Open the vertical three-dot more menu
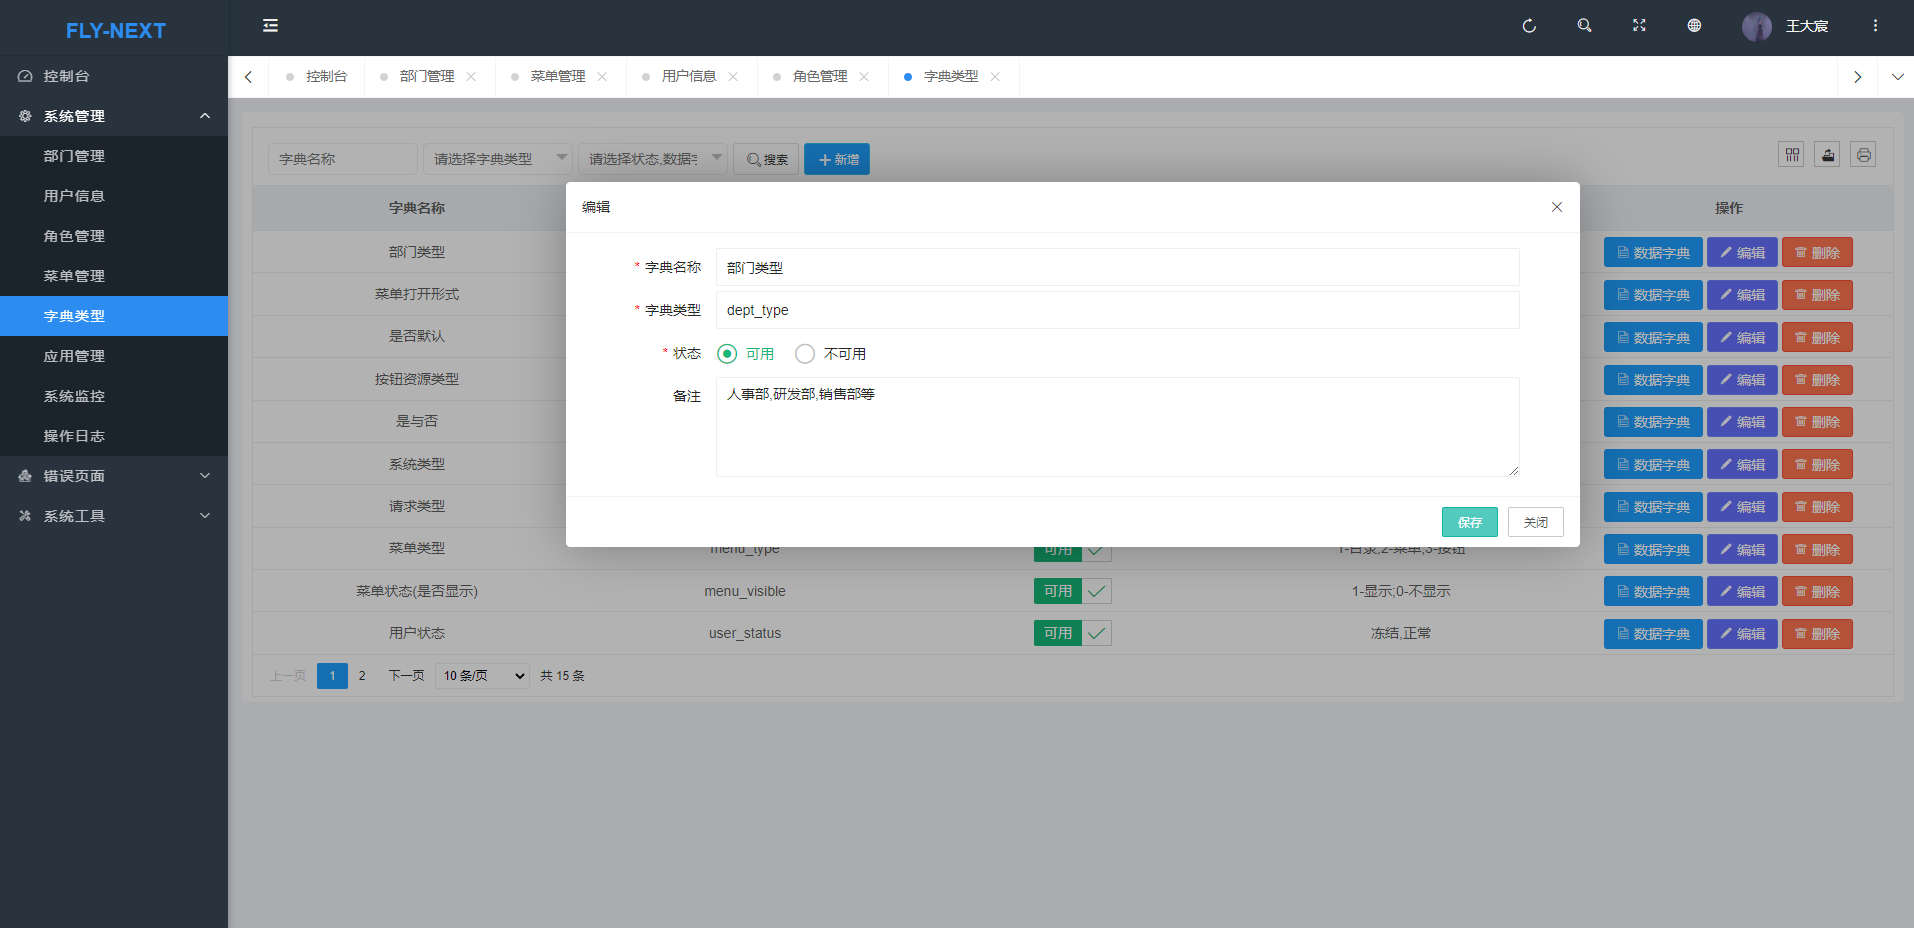 tap(1875, 26)
